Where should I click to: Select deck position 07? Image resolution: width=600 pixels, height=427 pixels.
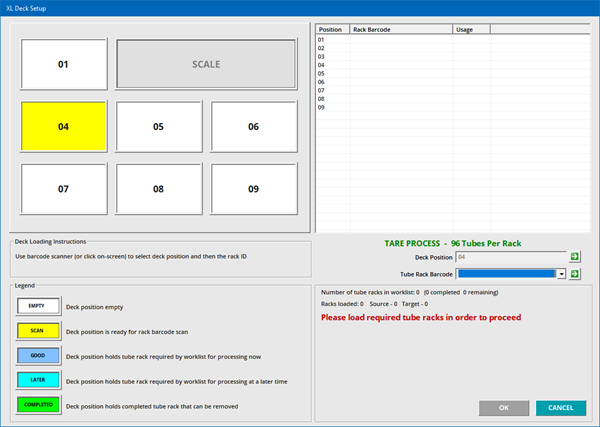(63, 188)
